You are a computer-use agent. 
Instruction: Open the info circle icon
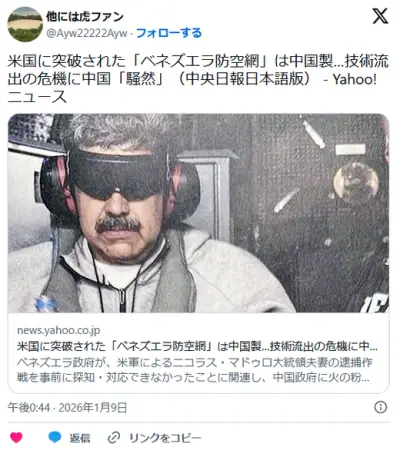tap(381, 407)
